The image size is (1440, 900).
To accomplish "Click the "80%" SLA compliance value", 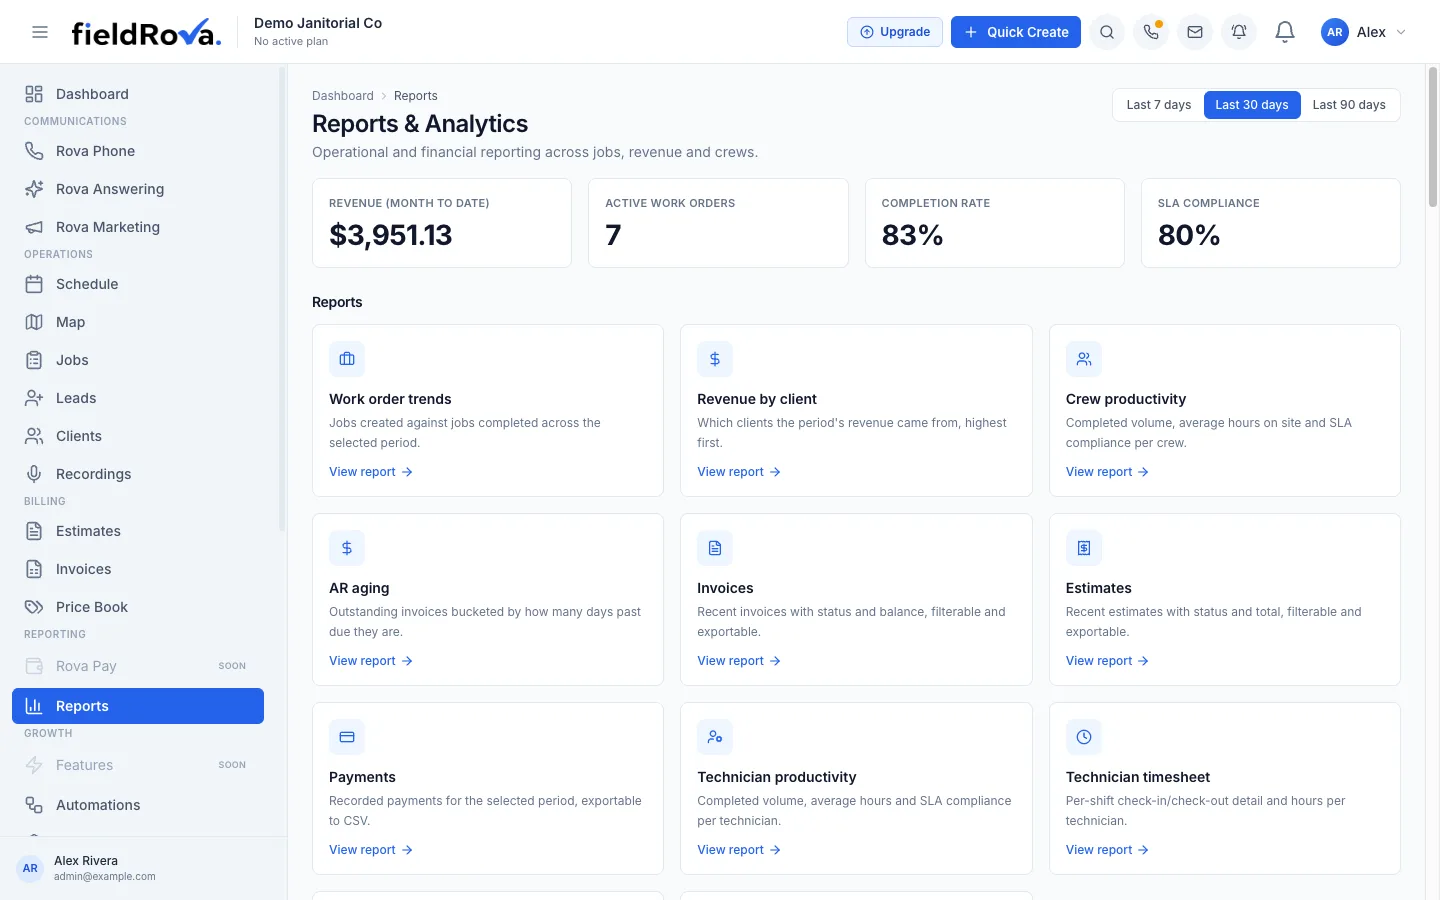I will click(1189, 235).
